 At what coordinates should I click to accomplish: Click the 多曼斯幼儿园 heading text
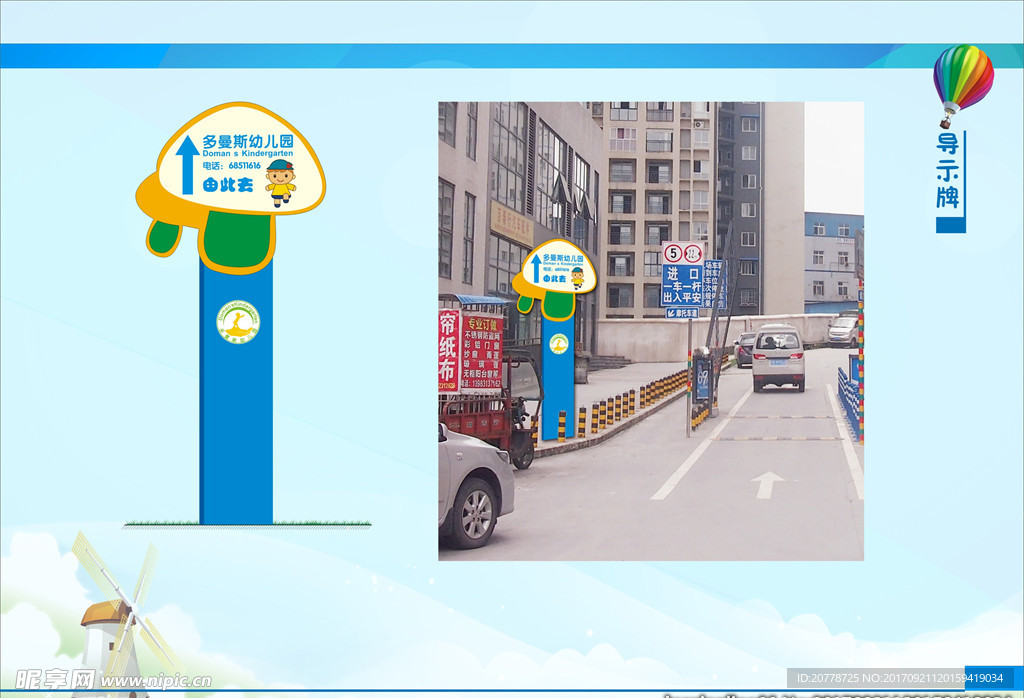[x=248, y=142]
